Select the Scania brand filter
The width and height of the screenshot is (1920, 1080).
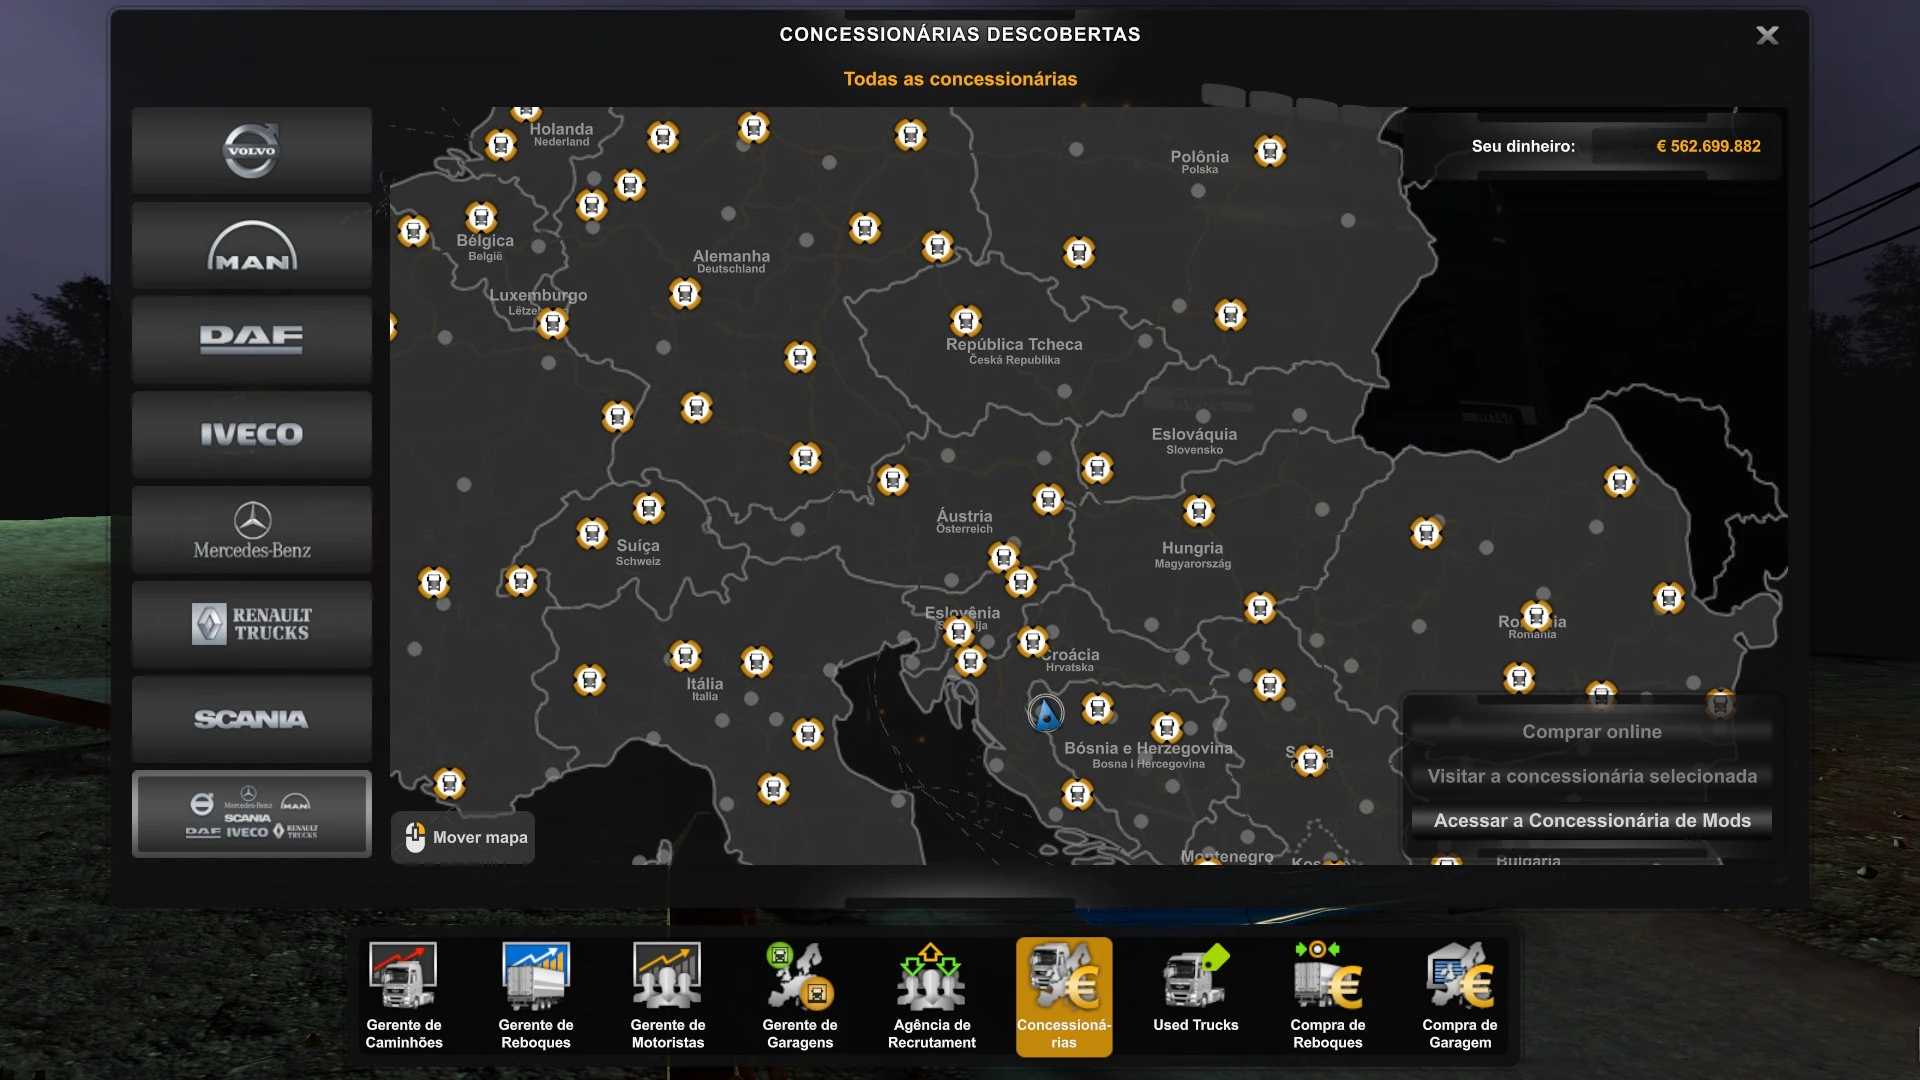pos(251,719)
